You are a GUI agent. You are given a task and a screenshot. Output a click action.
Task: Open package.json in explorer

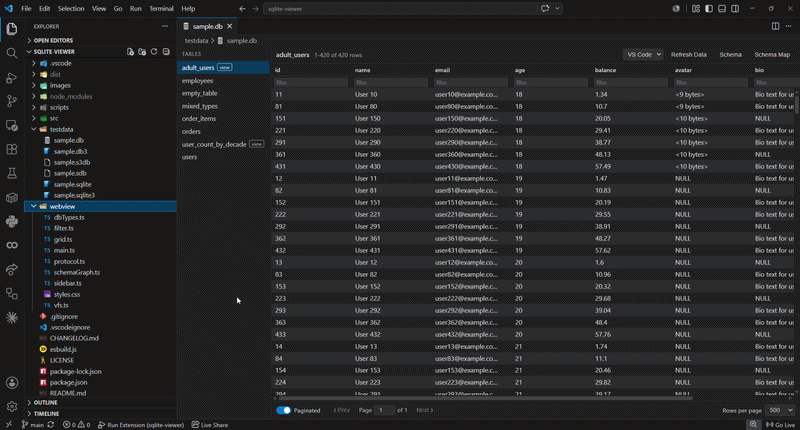[68, 382]
